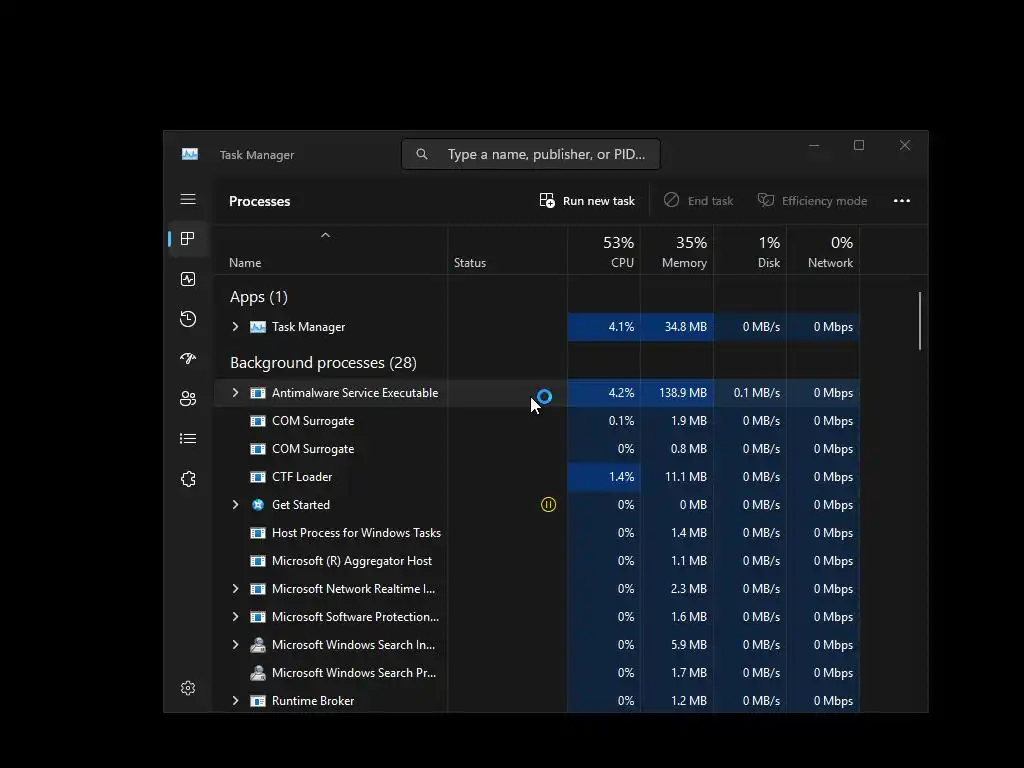Screen dimensions: 1024x768
Task: Click the 34.8 MB memory cell
Action: pos(677,327)
